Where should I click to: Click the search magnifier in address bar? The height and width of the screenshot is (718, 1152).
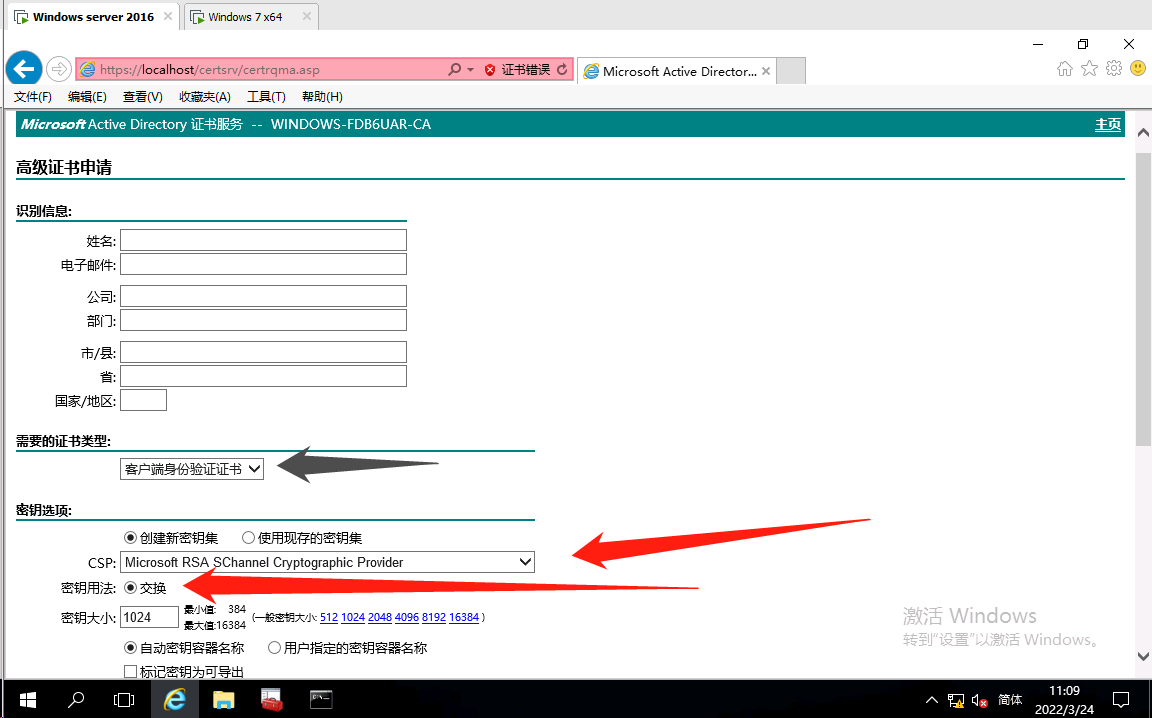(x=454, y=69)
